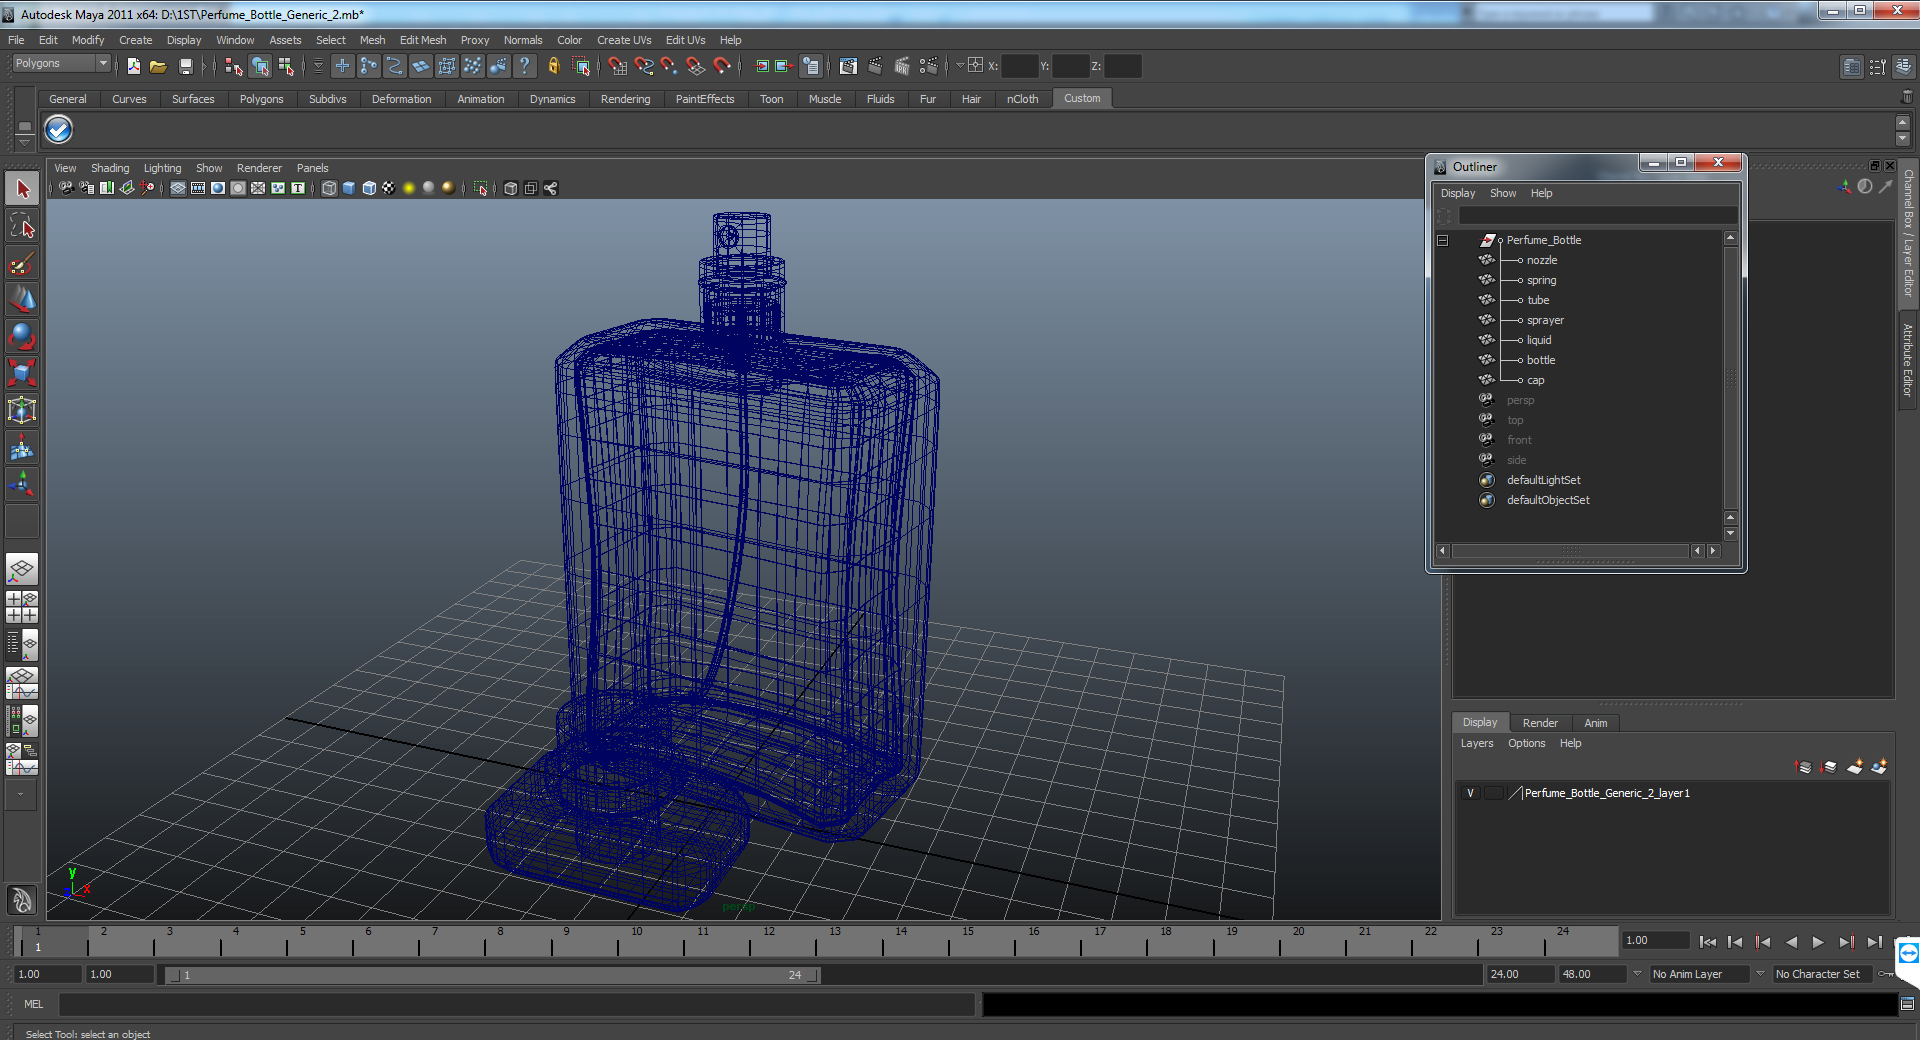Image resolution: width=1920 pixels, height=1040 pixels.
Task: Activate the Scale tool cube icon
Action: [22, 373]
